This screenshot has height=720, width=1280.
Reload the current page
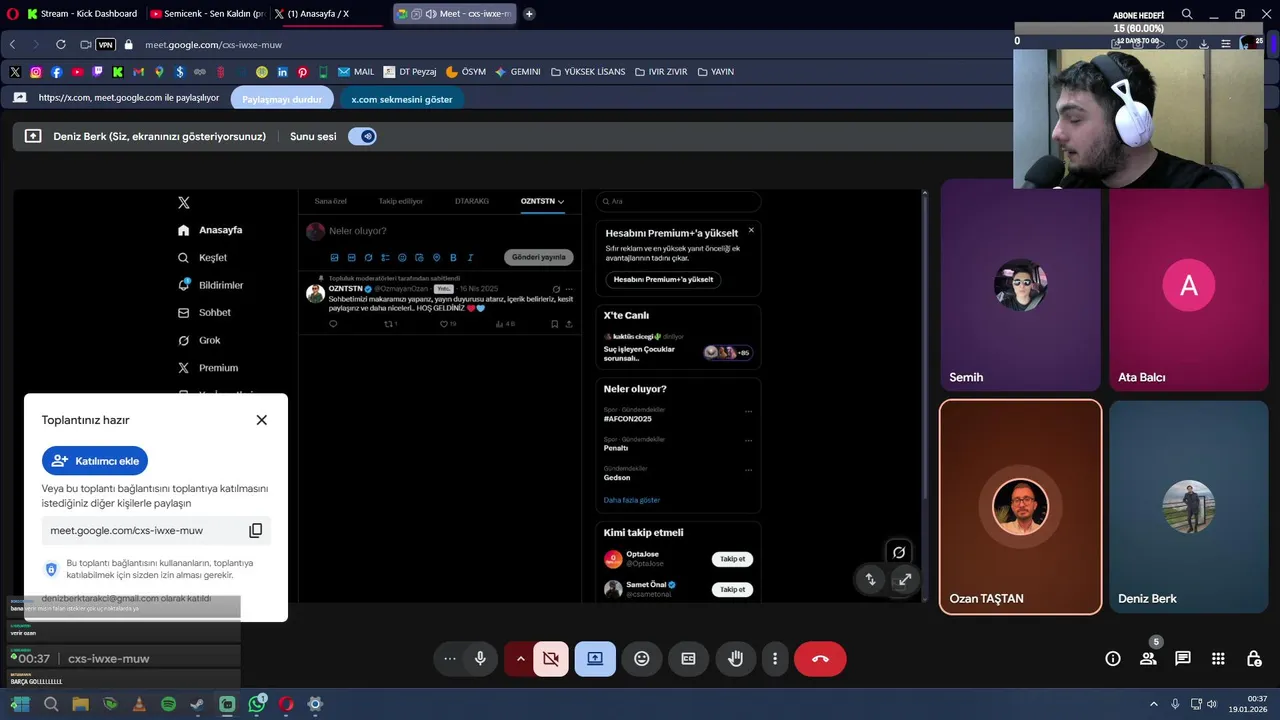60,45
